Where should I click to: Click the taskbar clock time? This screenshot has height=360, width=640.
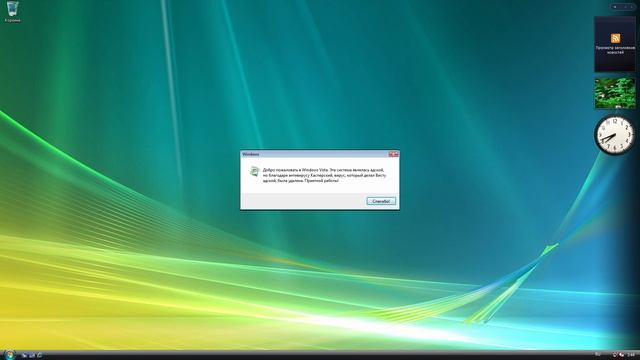[631, 355]
